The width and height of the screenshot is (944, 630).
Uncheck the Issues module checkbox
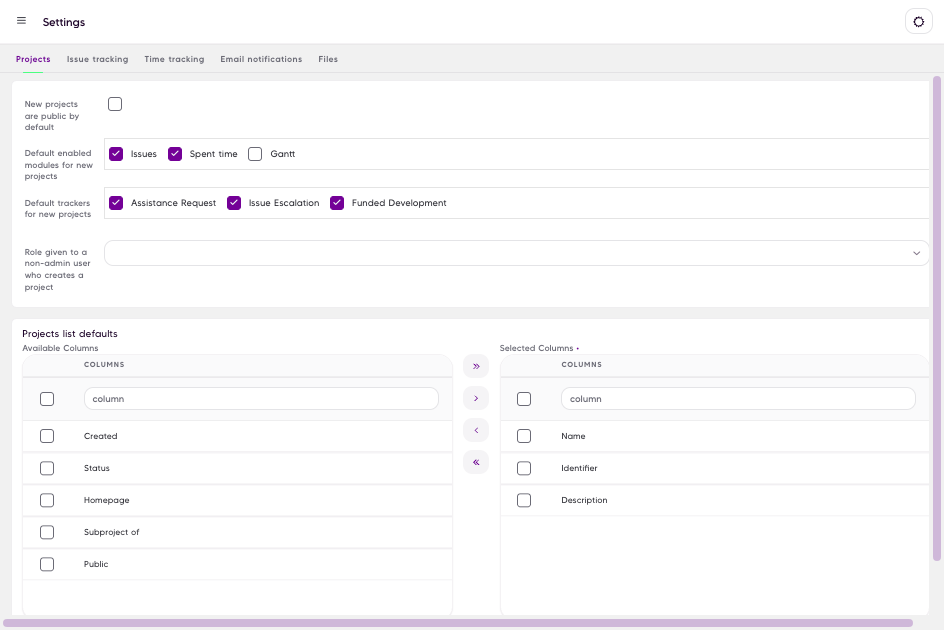click(x=116, y=154)
